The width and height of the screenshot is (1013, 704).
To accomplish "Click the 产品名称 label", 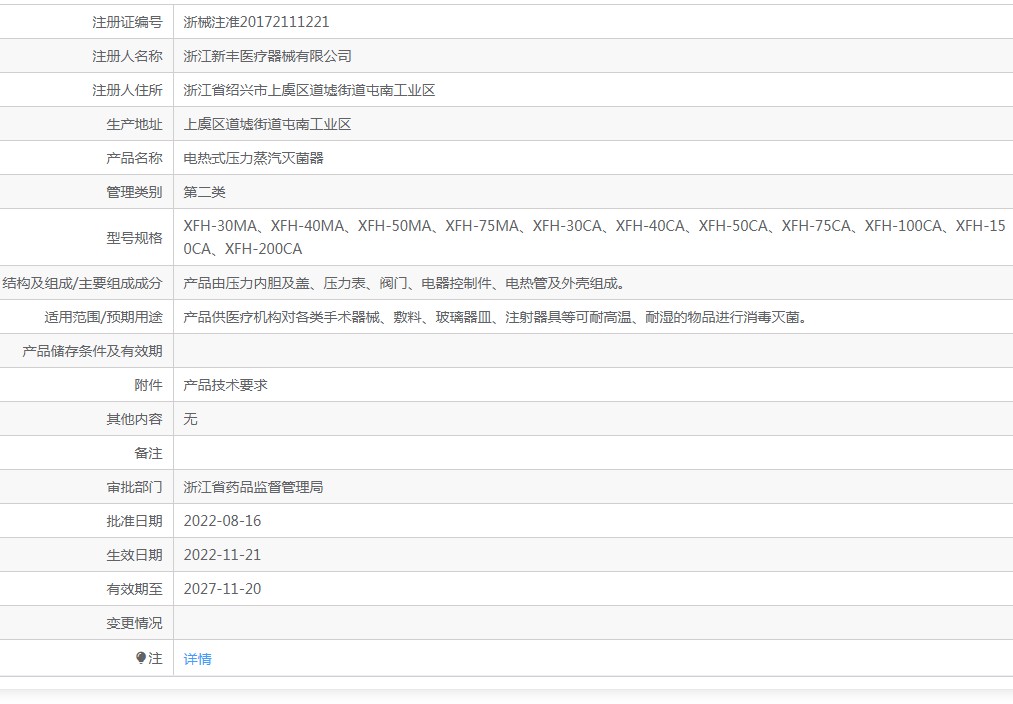I will (x=134, y=158).
